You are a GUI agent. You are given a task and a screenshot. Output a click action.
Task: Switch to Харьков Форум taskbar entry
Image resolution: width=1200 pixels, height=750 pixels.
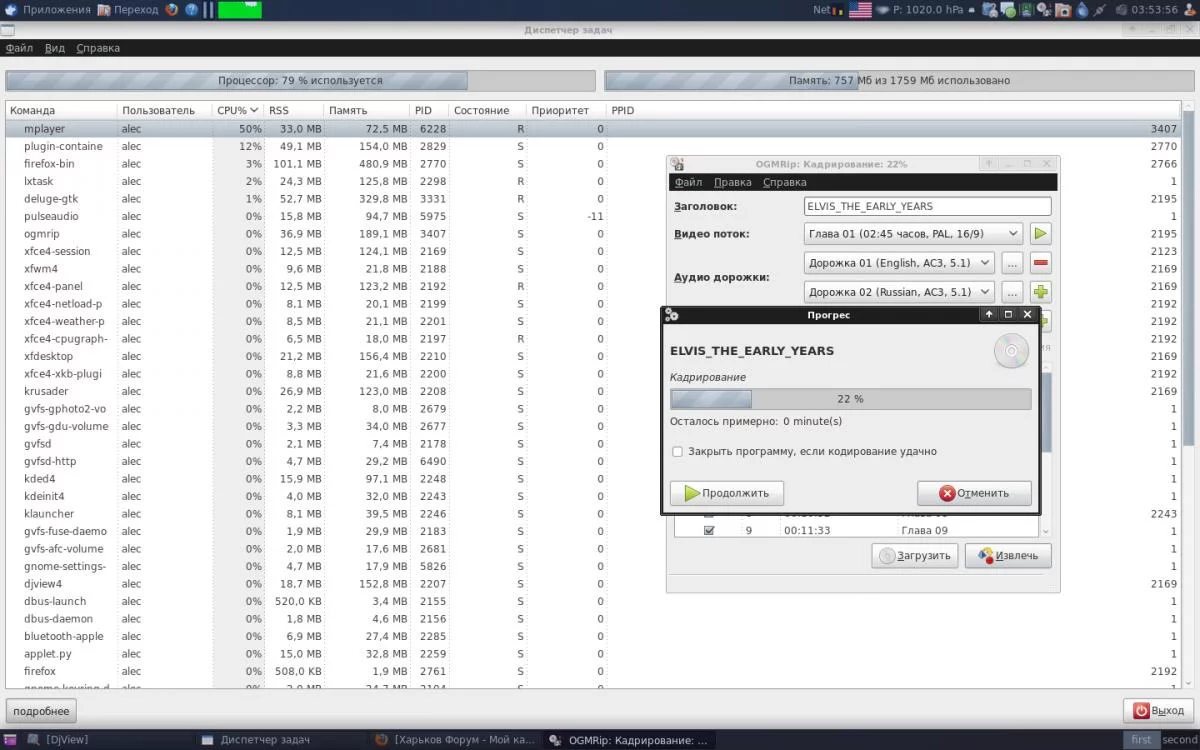pyautogui.click(x=456, y=740)
